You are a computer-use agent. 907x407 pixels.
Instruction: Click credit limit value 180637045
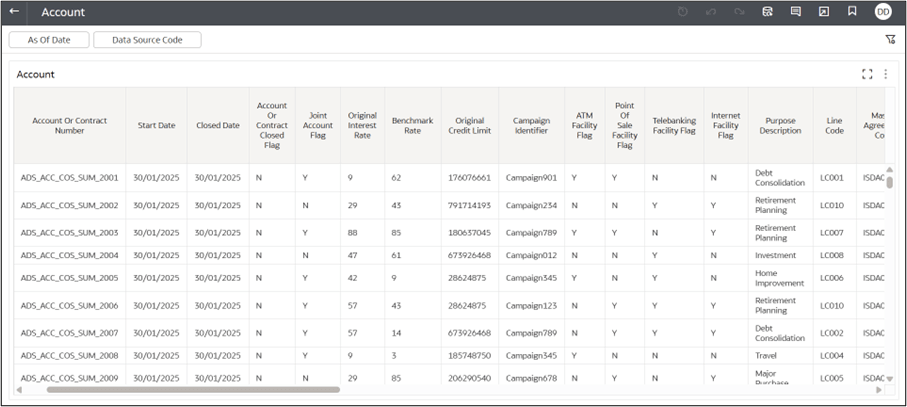pyautogui.click(x=469, y=232)
